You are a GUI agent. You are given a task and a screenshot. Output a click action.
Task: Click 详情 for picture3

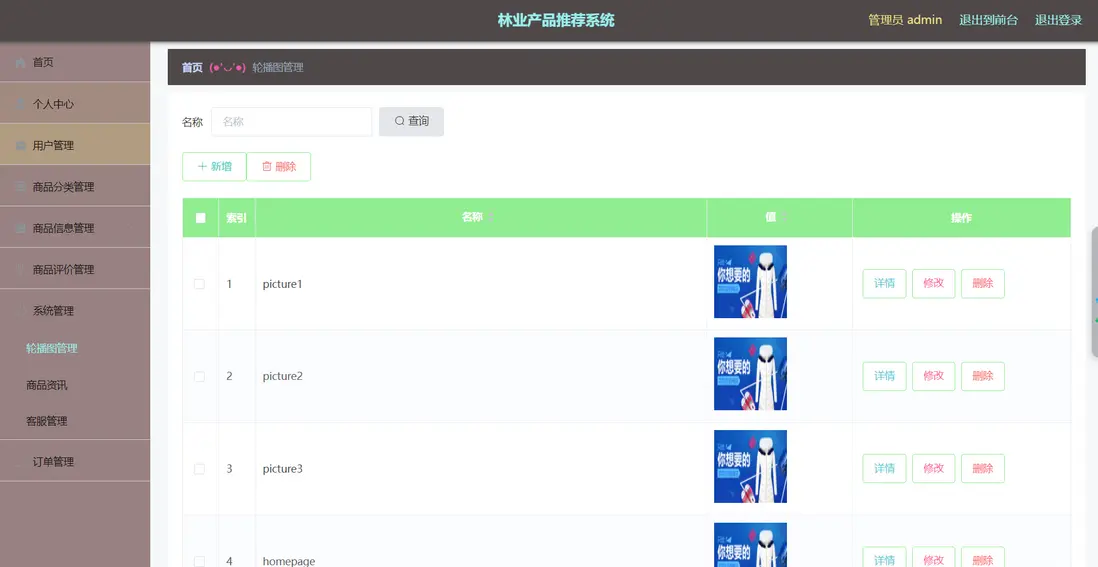(884, 468)
